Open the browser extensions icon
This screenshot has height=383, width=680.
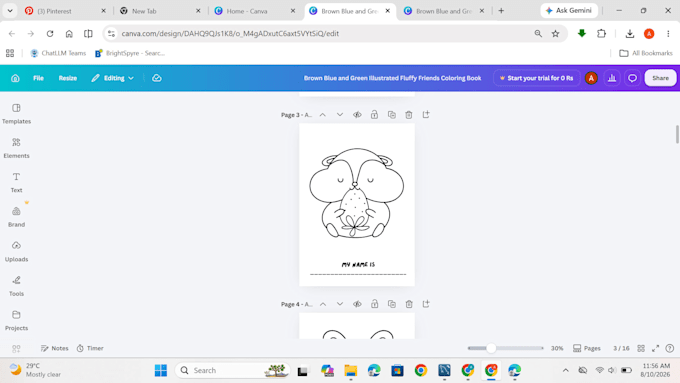[x=601, y=33]
